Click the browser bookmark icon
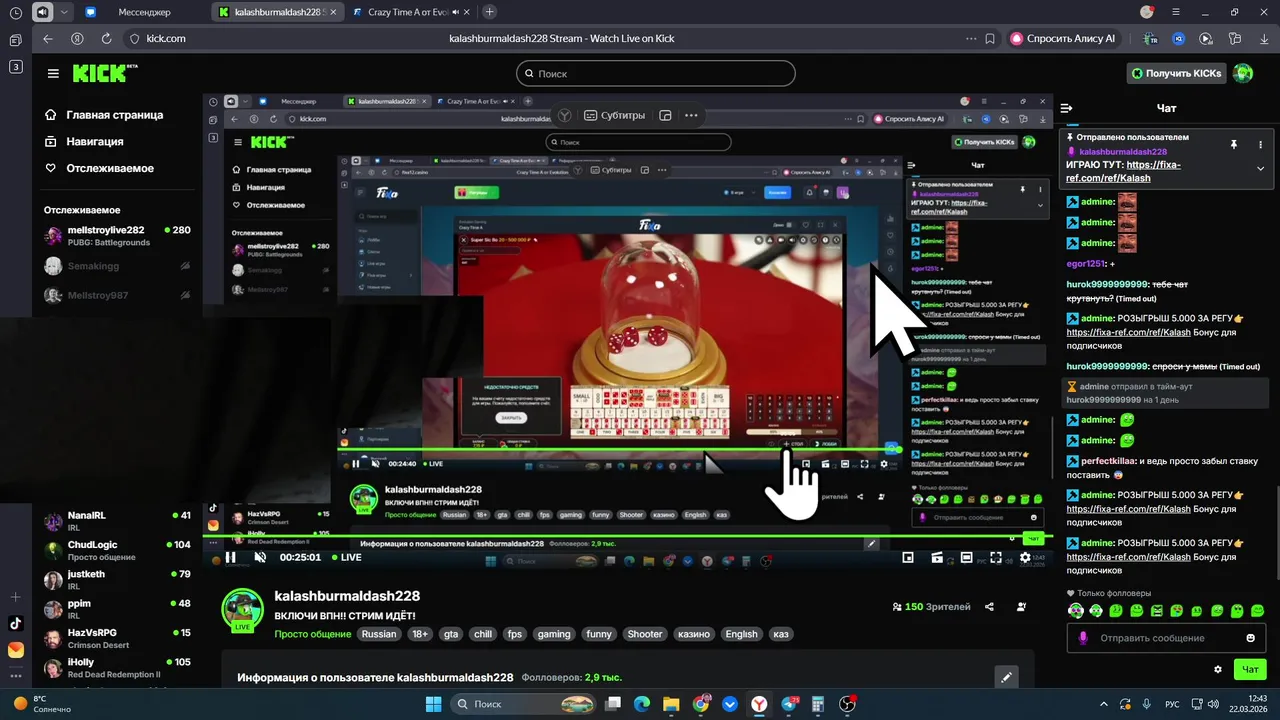Image resolution: width=1280 pixels, height=720 pixels. (x=990, y=39)
